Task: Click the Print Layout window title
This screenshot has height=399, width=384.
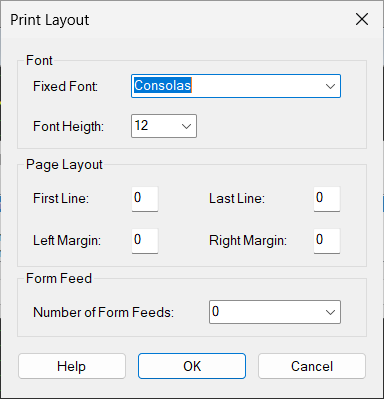Action: (50, 20)
